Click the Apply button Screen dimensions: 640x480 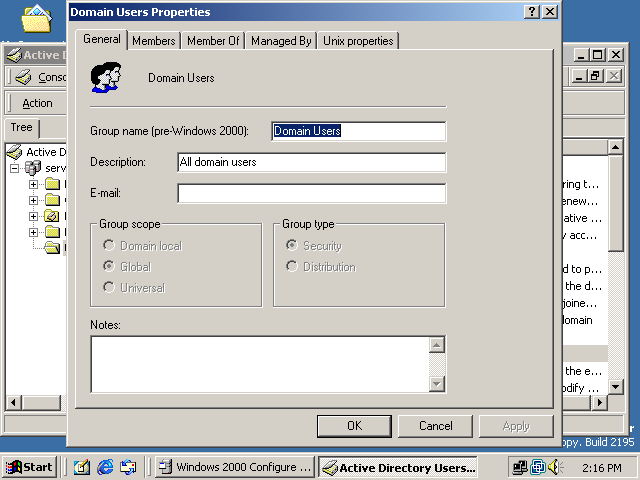pyautogui.click(x=516, y=426)
